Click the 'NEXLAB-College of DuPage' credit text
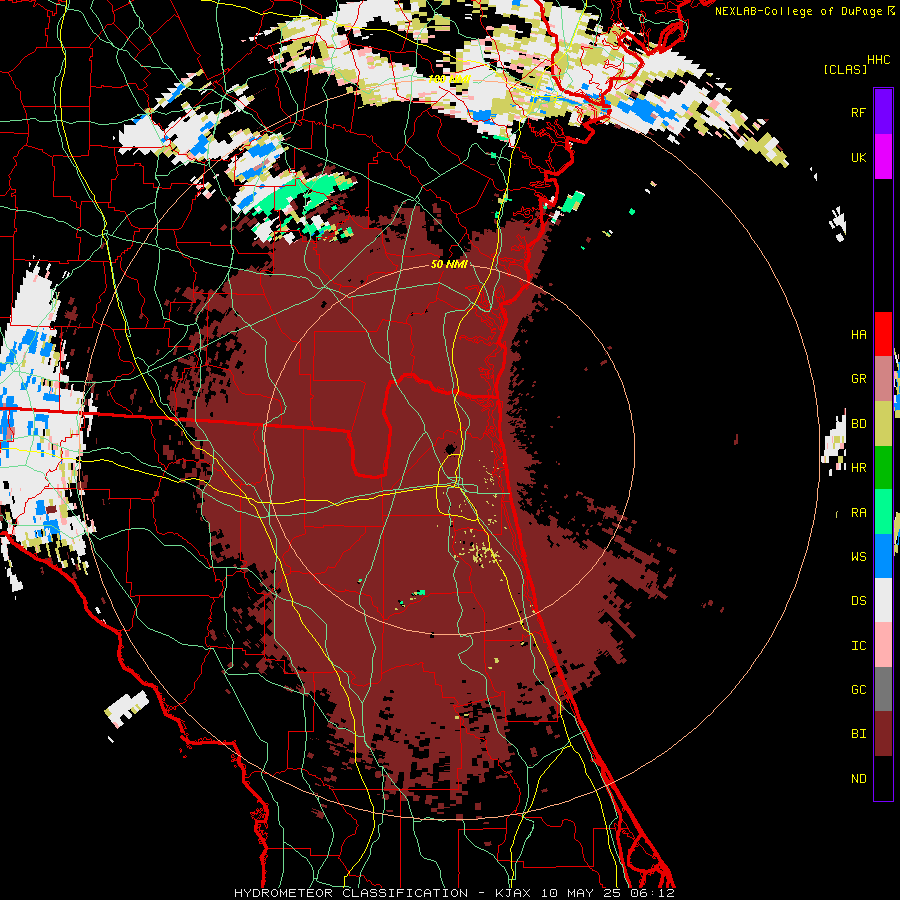Screen dimensions: 900x900 coord(798,11)
